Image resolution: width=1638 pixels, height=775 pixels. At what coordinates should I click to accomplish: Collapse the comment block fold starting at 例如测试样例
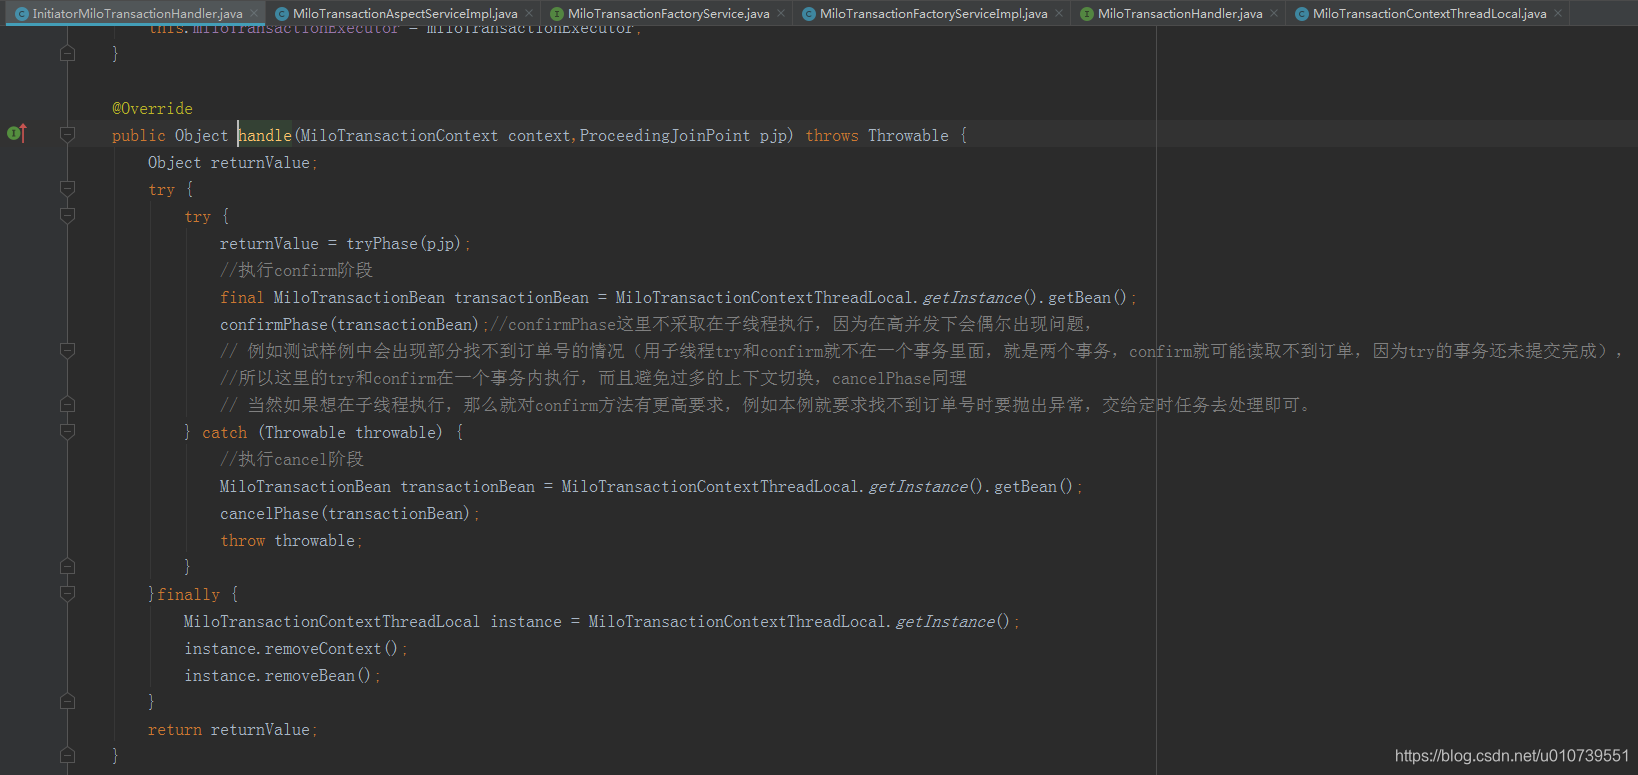67,350
